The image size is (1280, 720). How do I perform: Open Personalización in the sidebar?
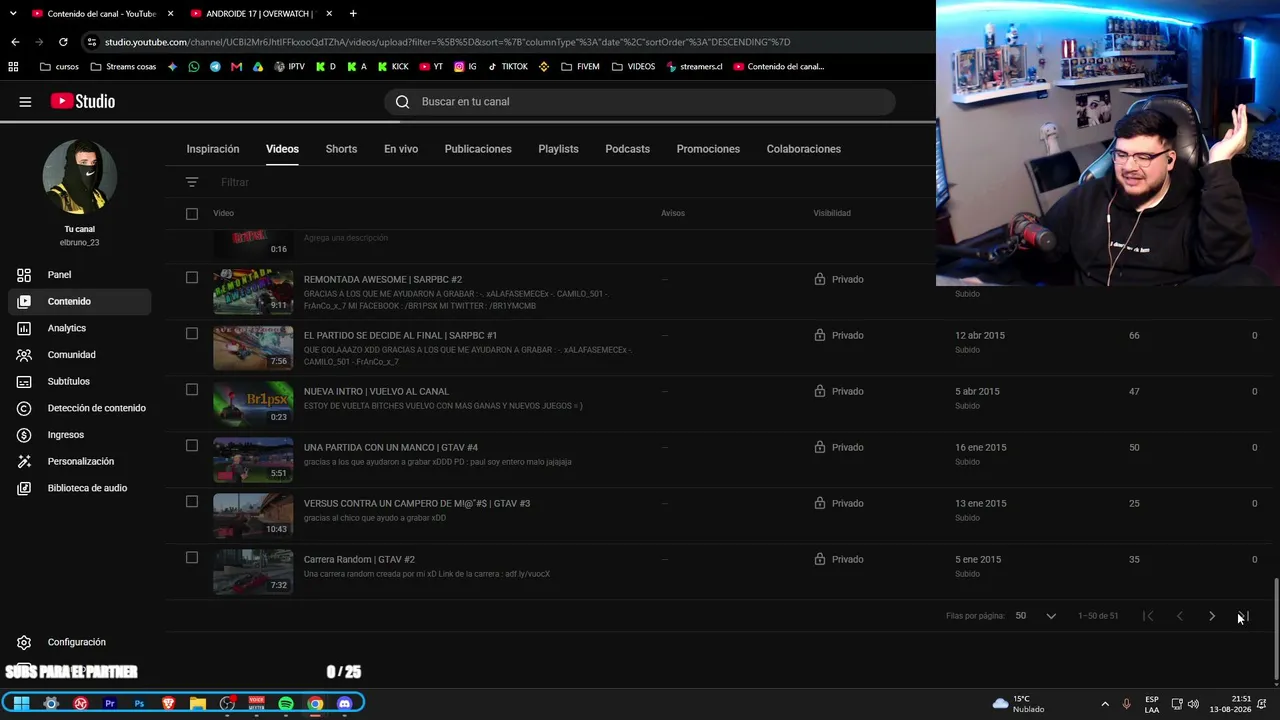pos(79,461)
